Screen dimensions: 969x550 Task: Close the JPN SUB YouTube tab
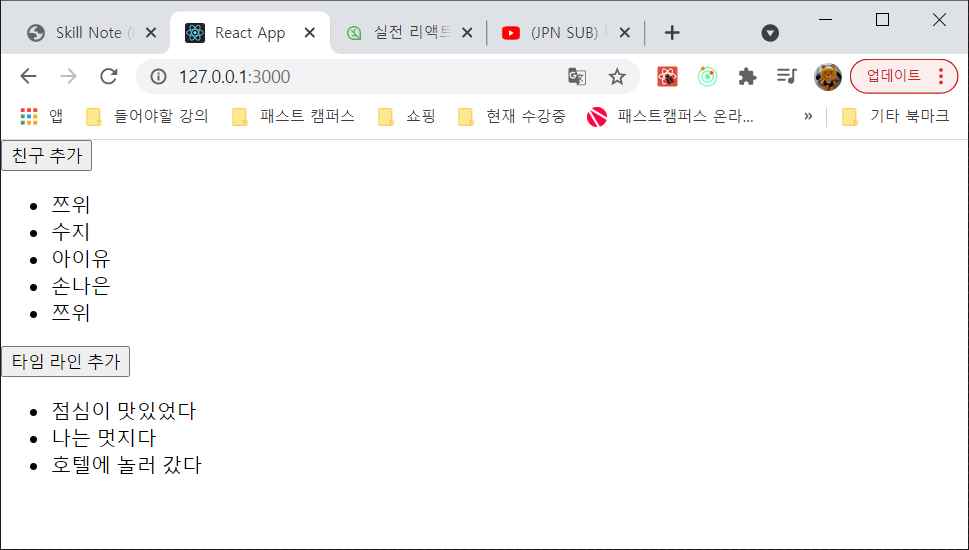(625, 33)
